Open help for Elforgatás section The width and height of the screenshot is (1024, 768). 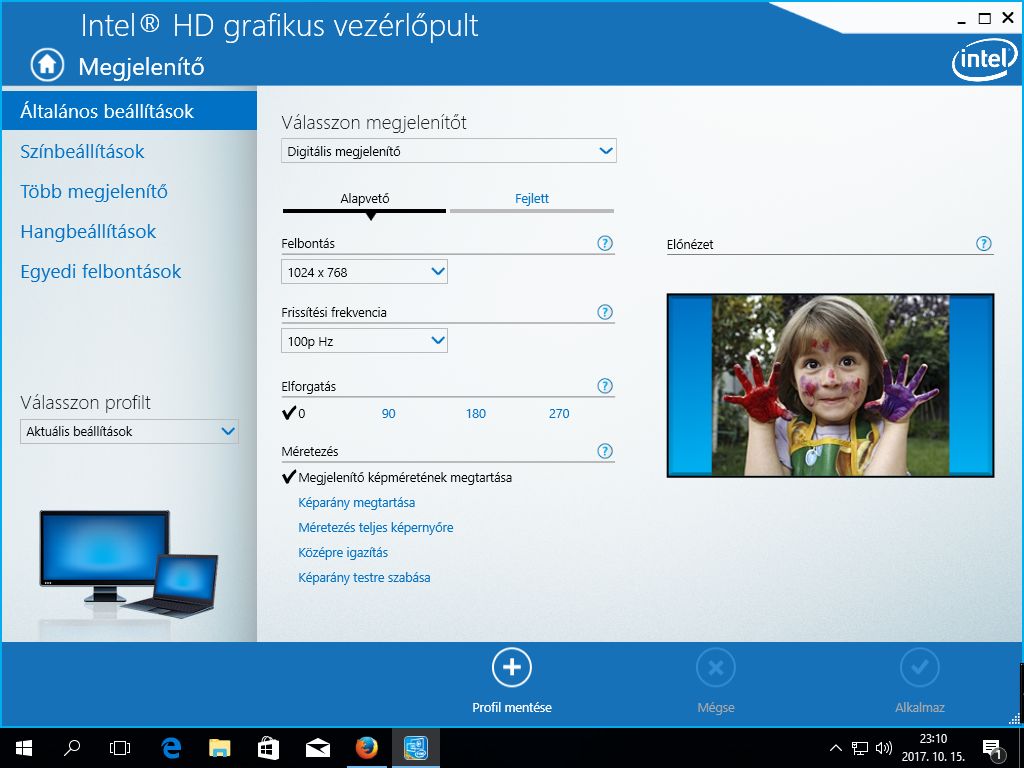tap(605, 386)
